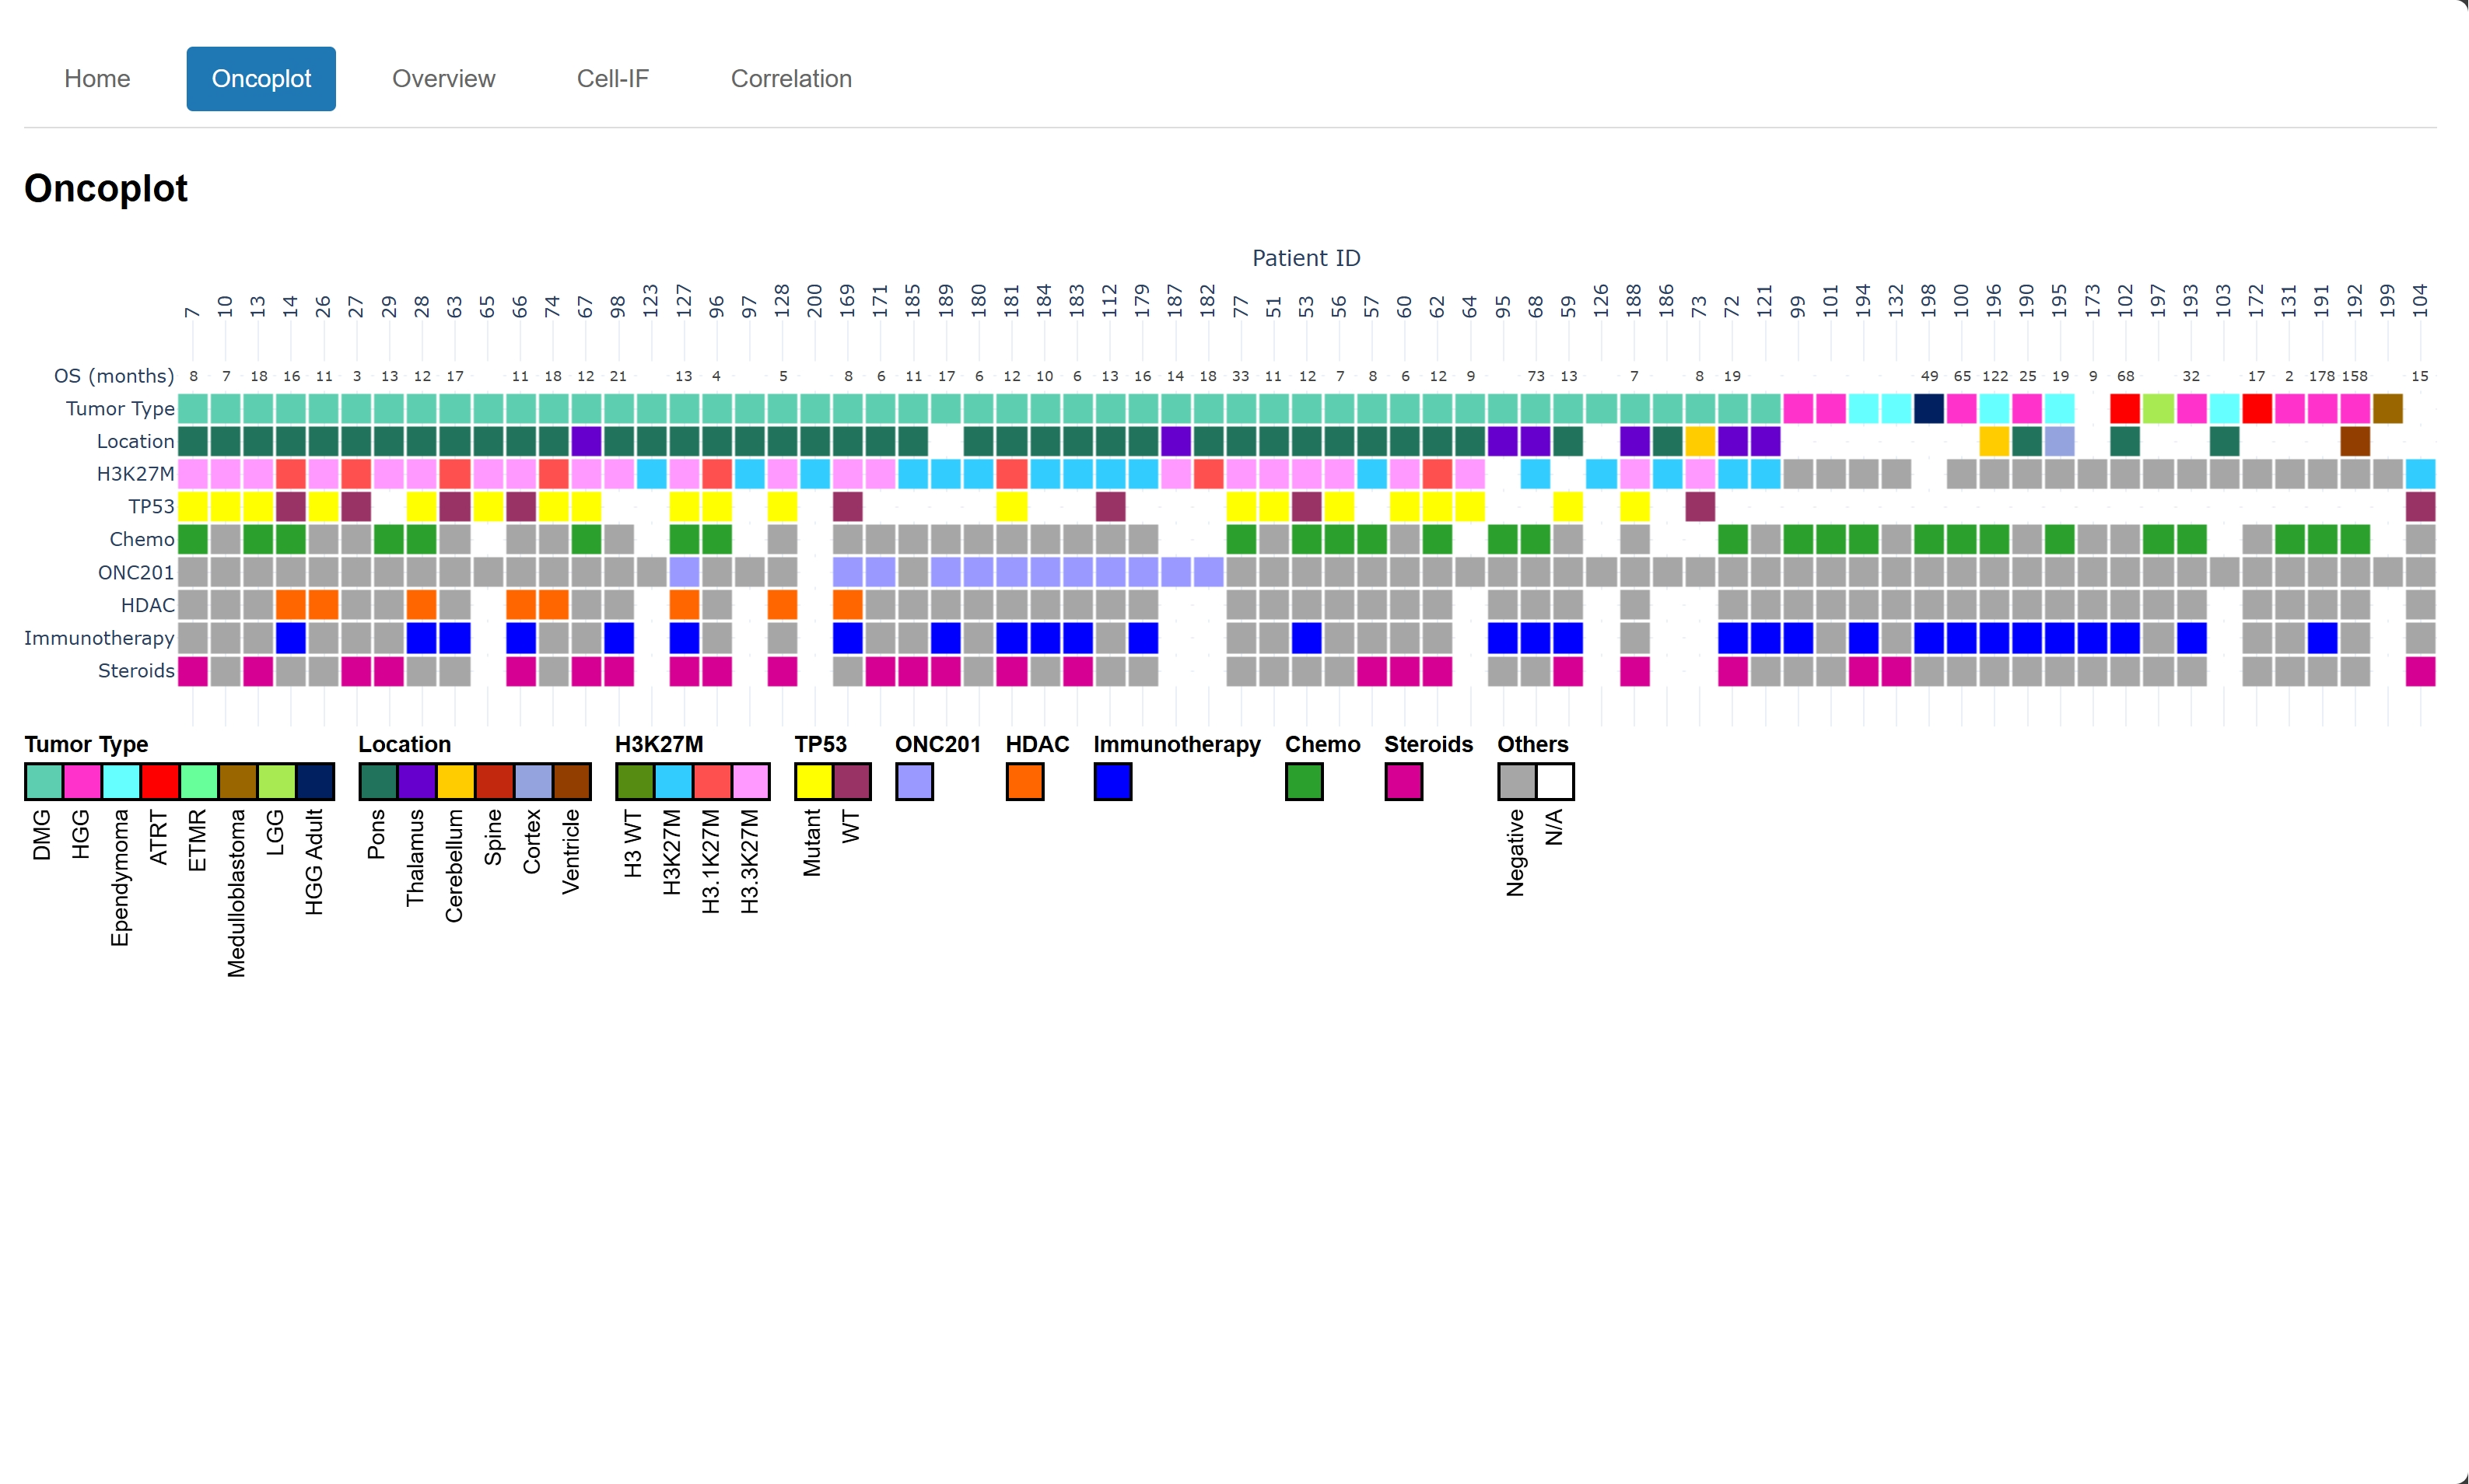Click the Patient ID axis title

pos(1306,258)
